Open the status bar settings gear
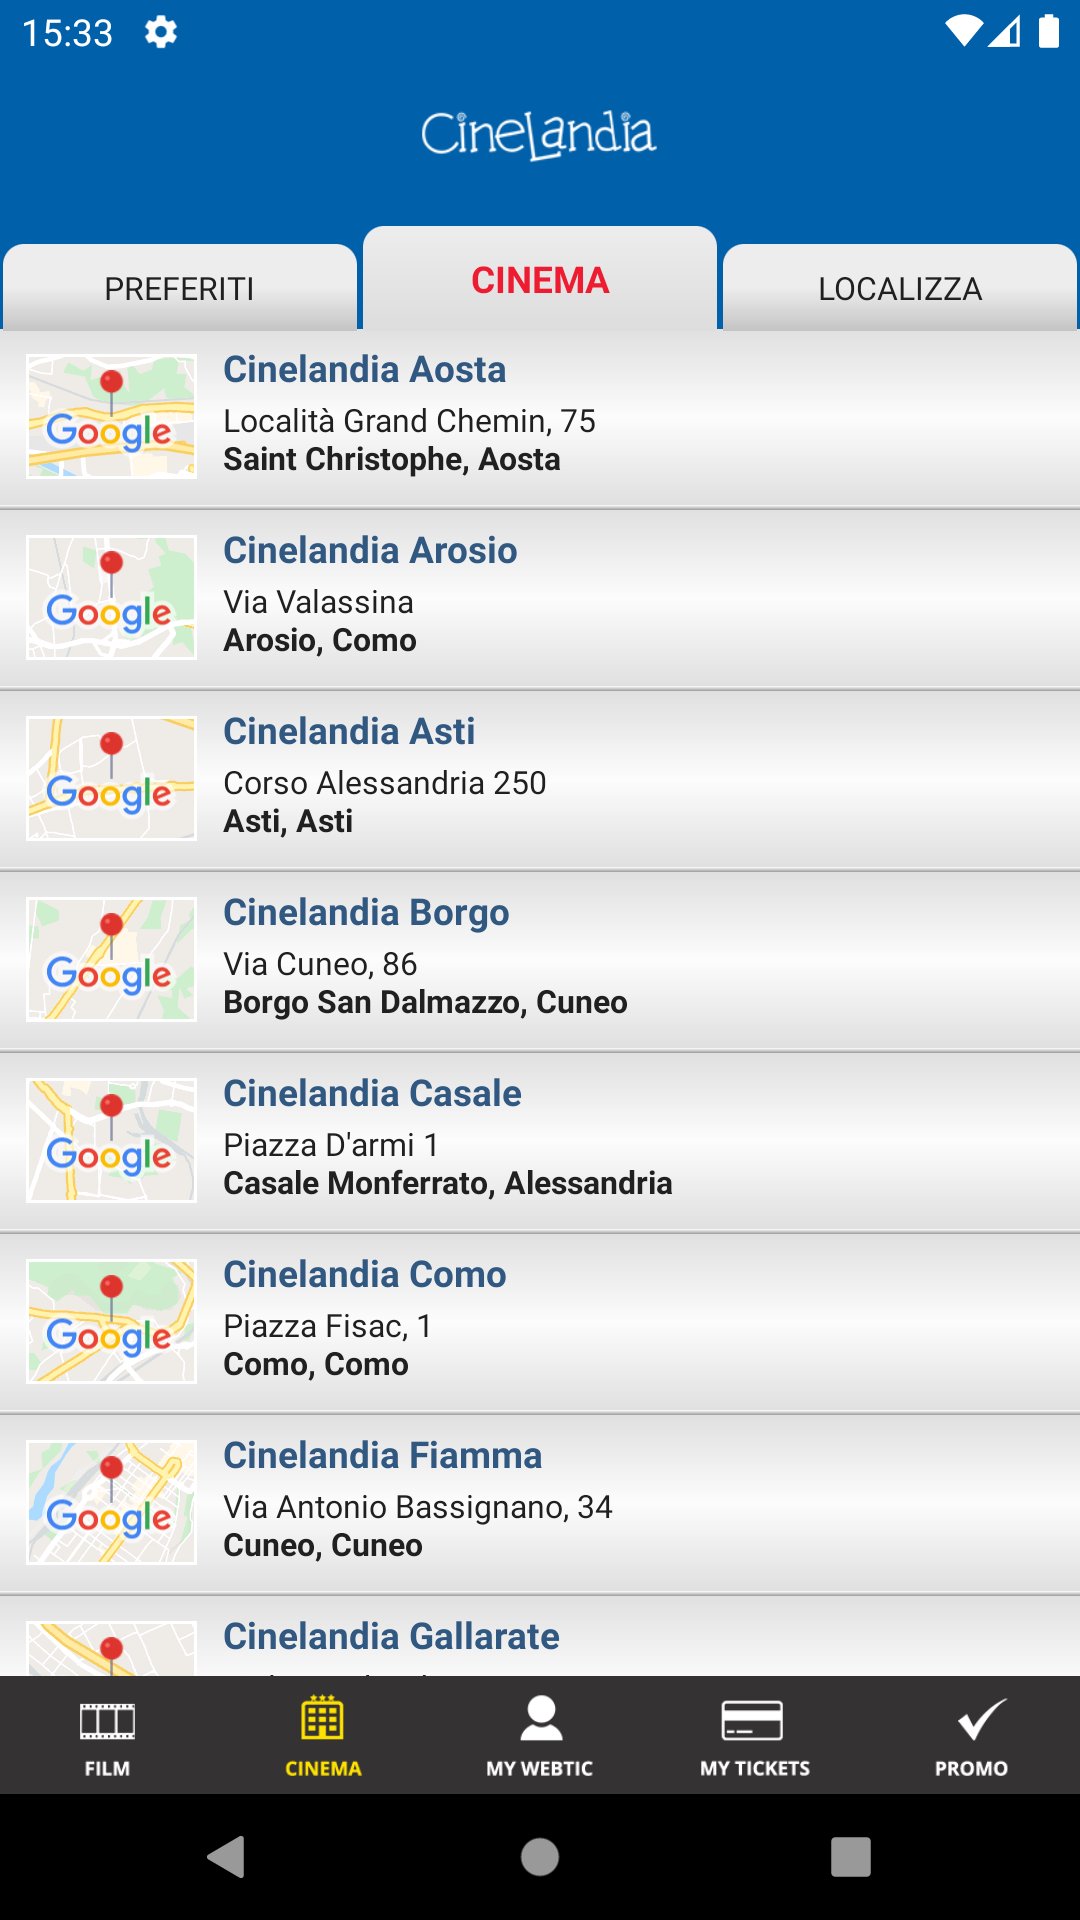The image size is (1080, 1920). click(x=161, y=32)
